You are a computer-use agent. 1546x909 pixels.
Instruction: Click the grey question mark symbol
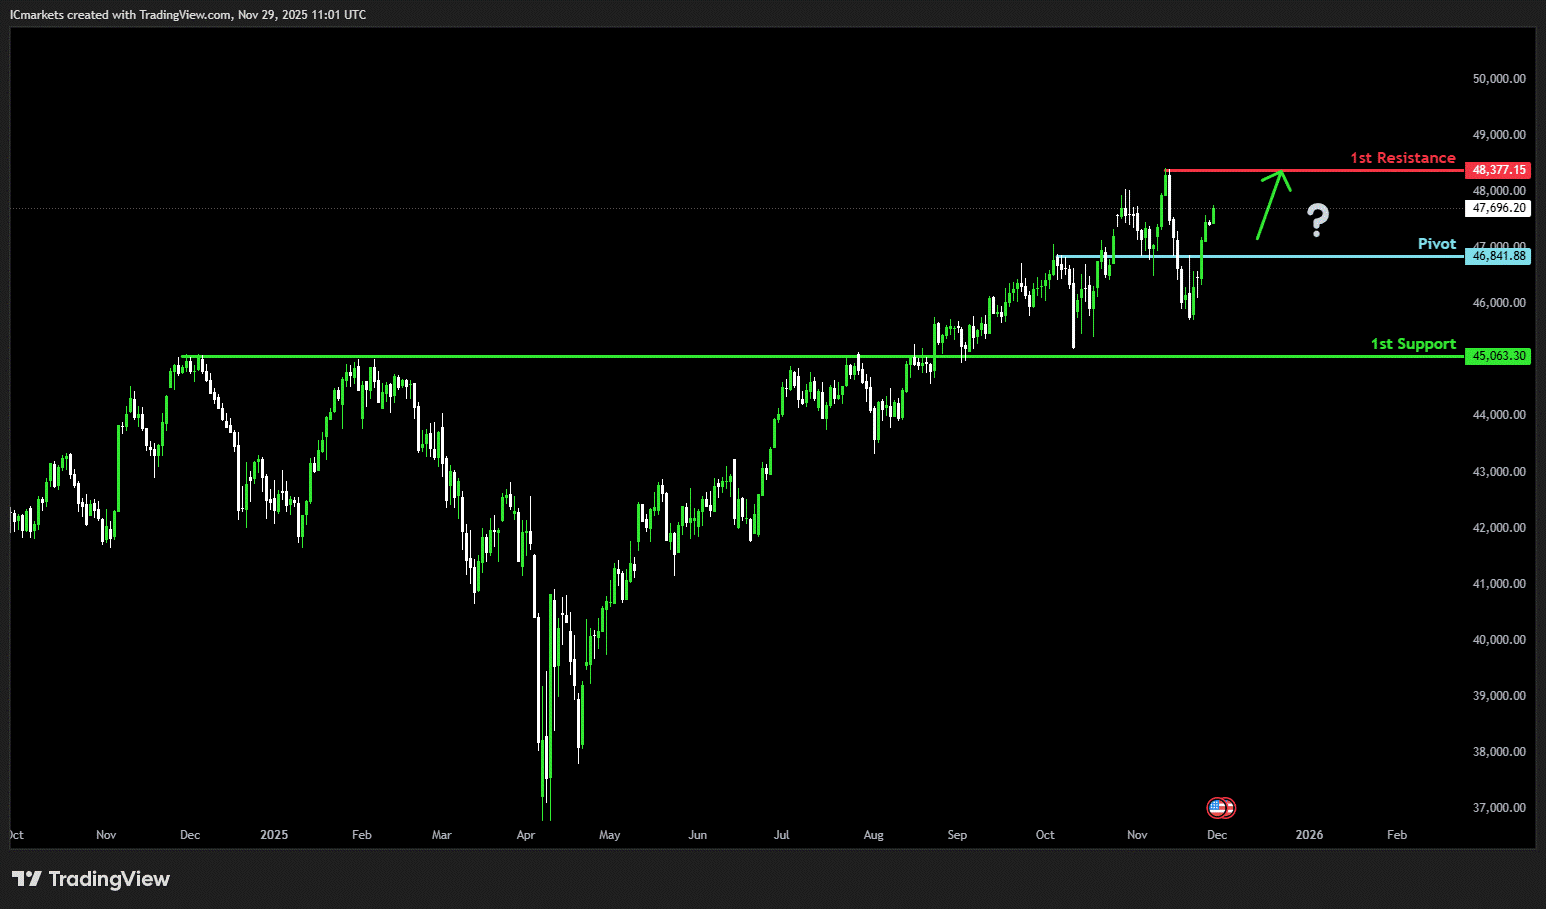1318,220
